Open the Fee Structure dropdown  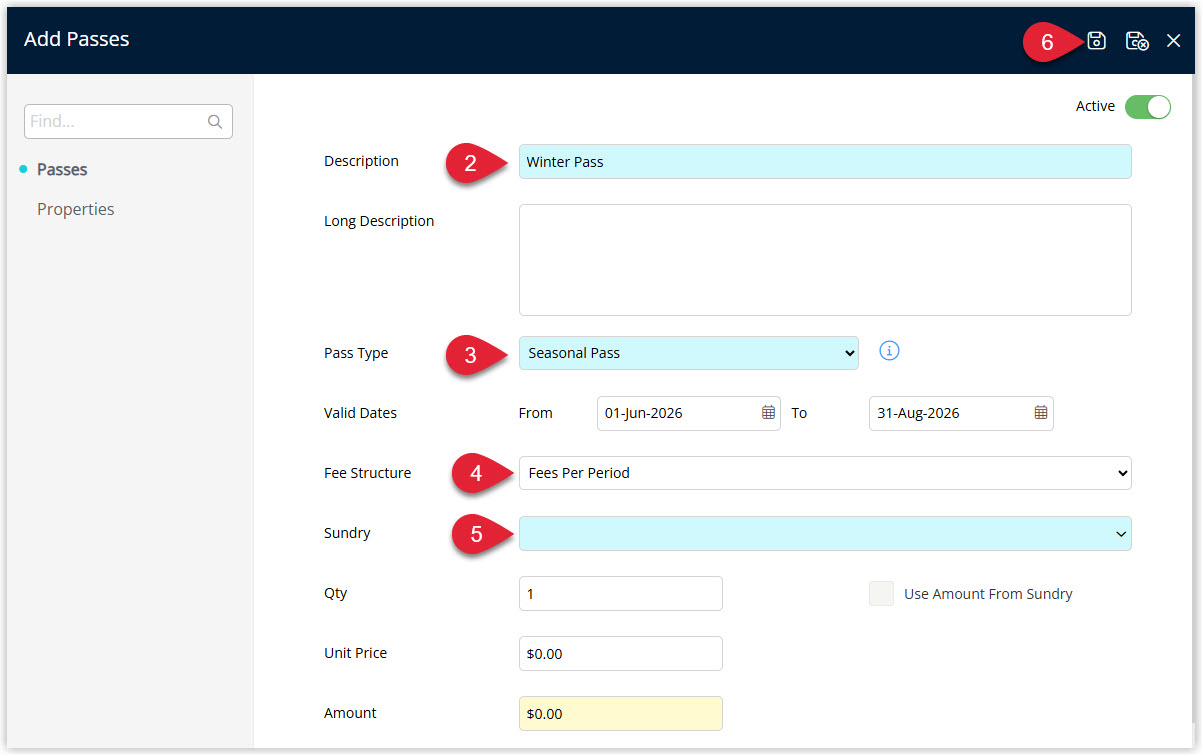click(825, 473)
